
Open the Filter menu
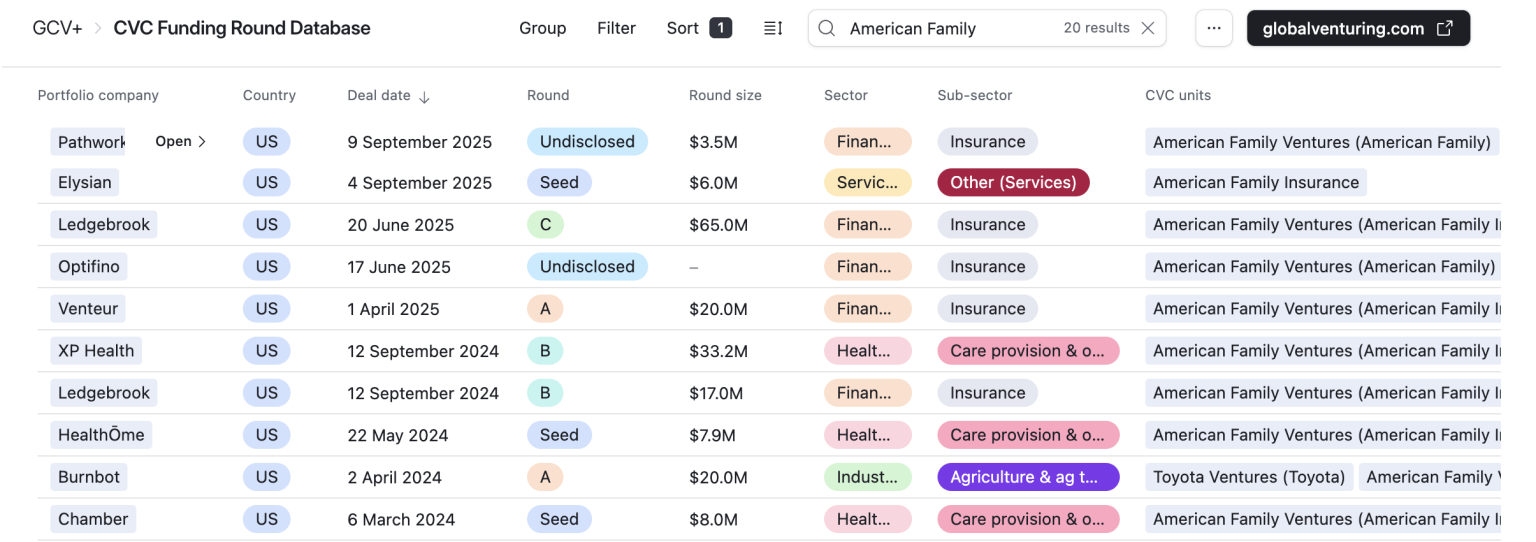616,28
